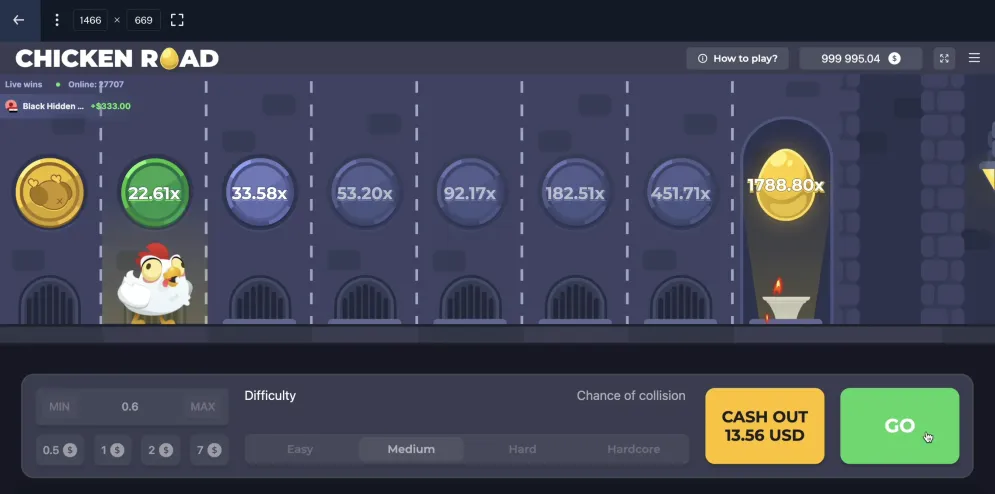Go back with the left arrow icon
Image resolution: width=995 pixels, height=494 pixels.
tap(19, 20)
